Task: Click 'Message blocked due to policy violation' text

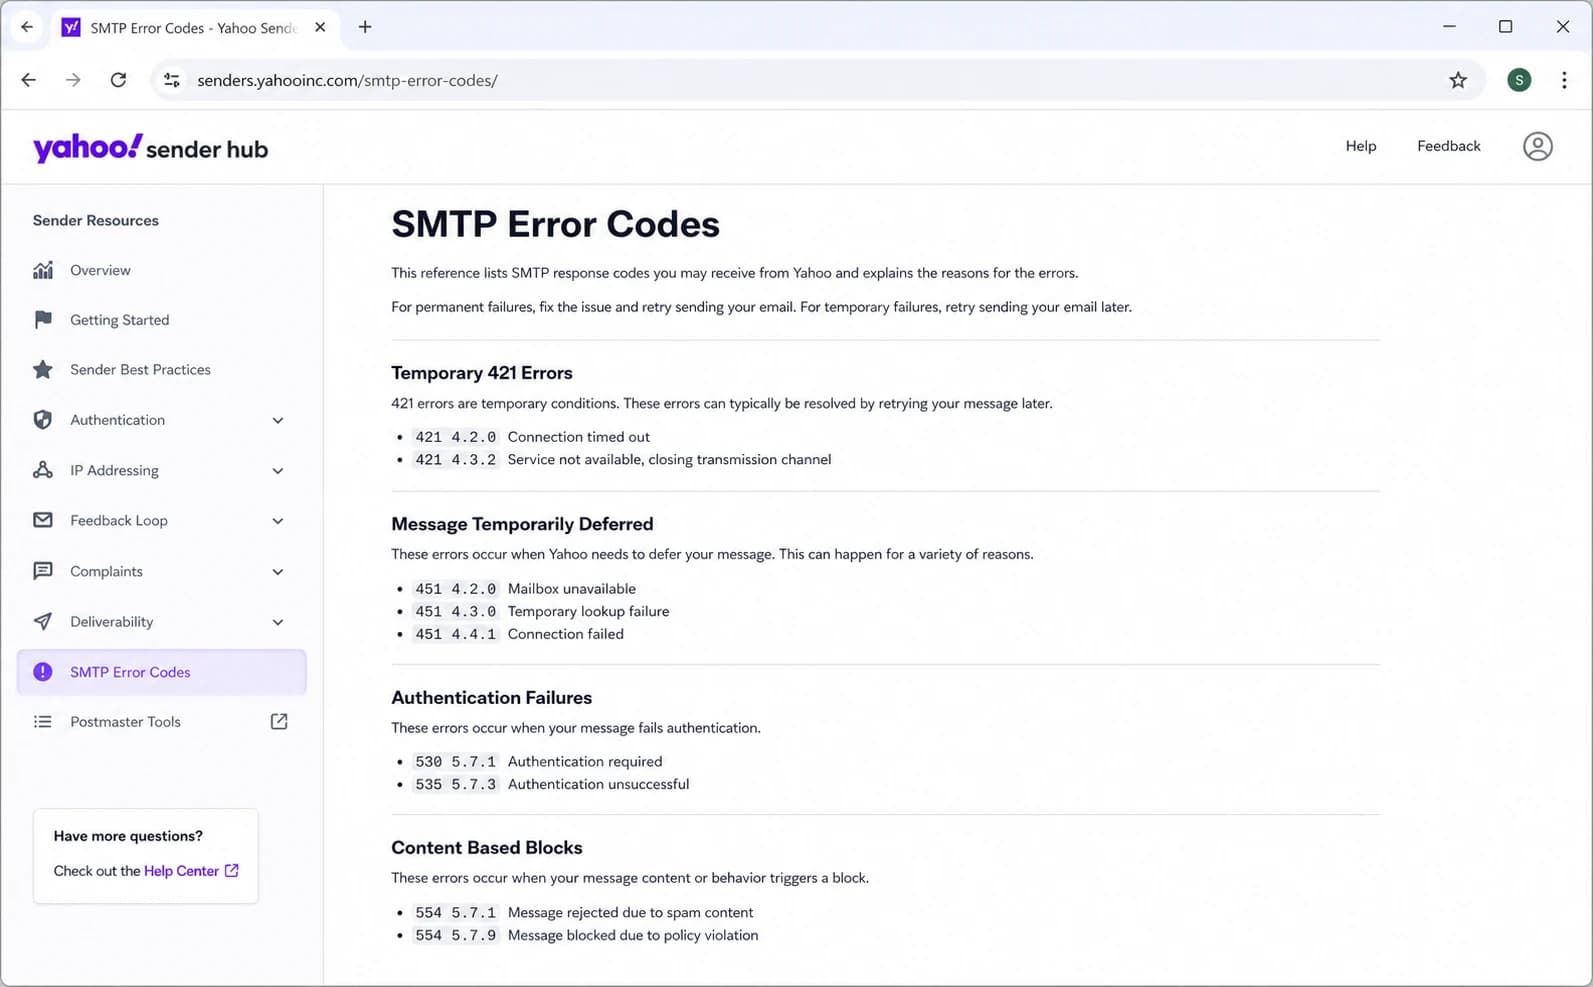Action: coord(633,935)
